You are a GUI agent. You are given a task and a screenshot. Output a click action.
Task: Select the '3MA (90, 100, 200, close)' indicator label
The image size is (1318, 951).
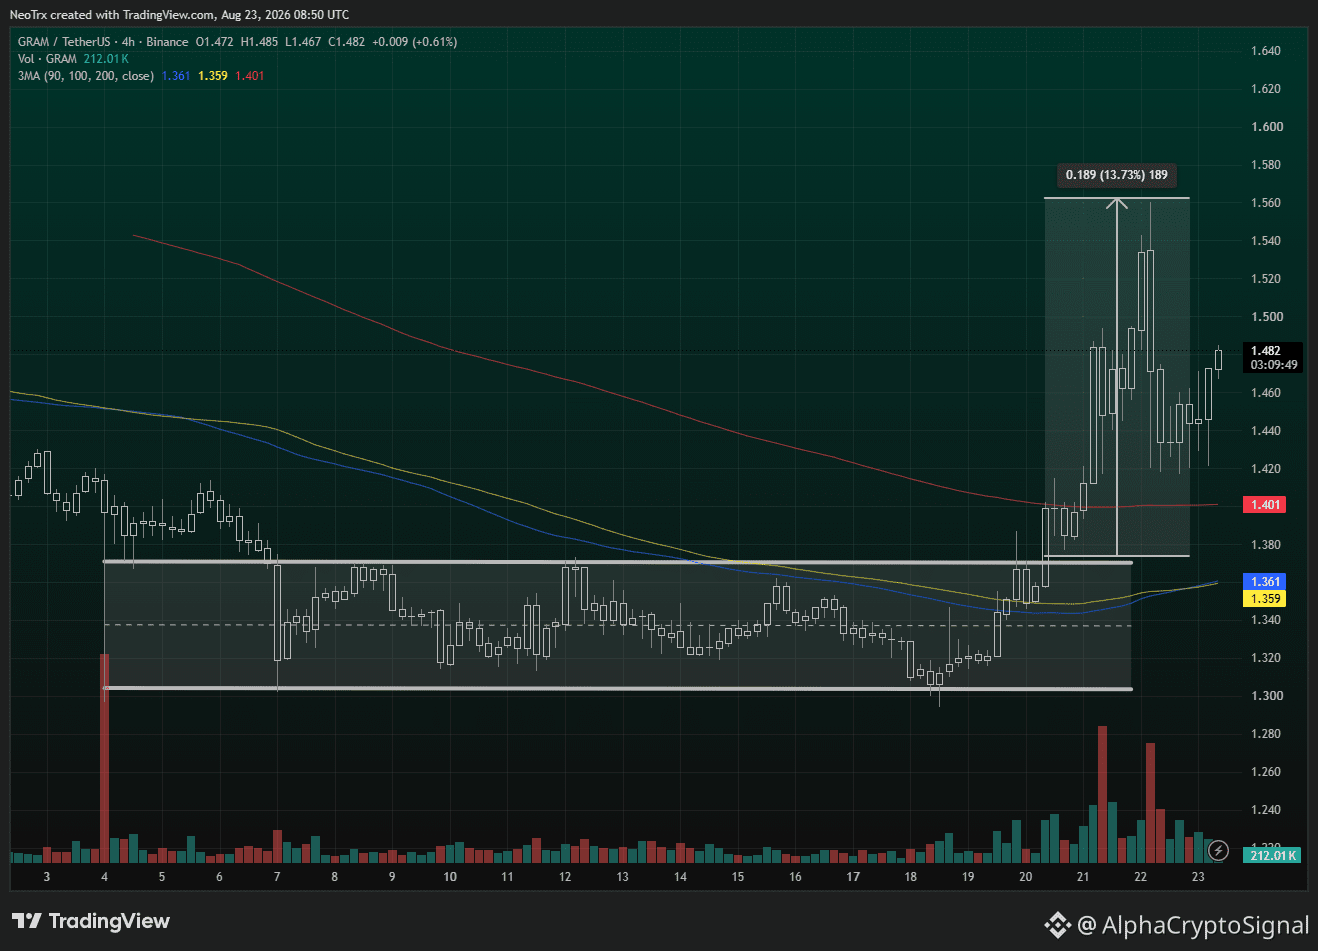click(x=86, y=76)
